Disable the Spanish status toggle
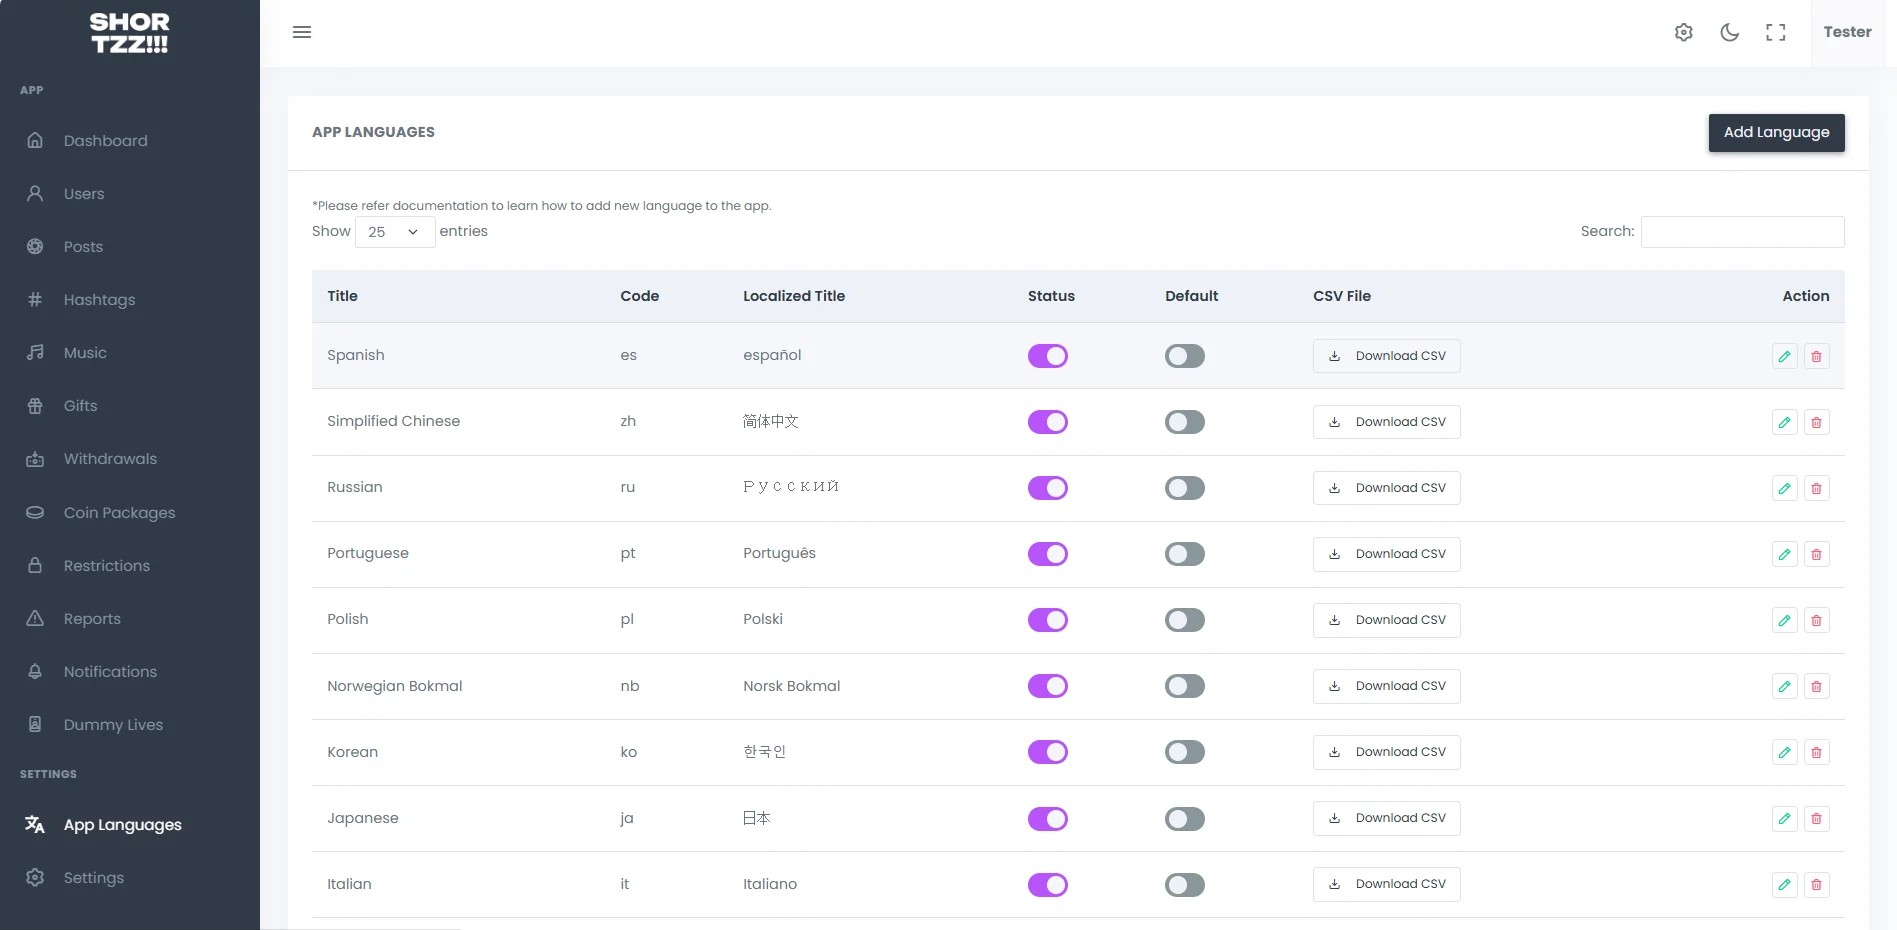1897x930 pixels. [x=1047, y=356]
